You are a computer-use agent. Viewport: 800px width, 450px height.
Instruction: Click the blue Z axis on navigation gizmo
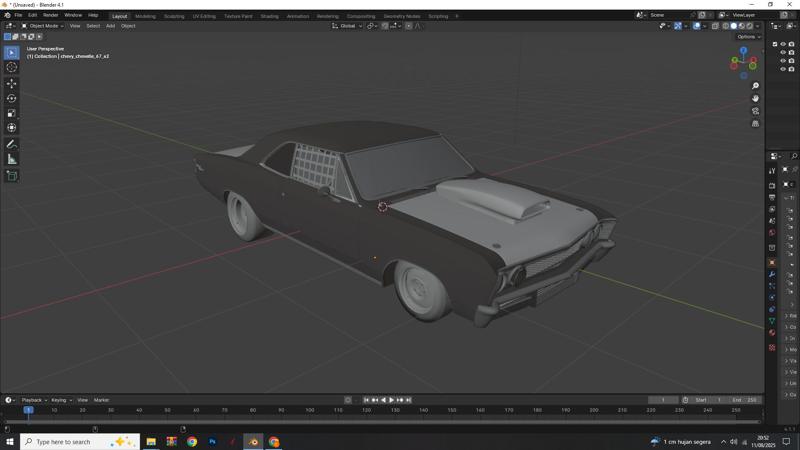[743, 50]
